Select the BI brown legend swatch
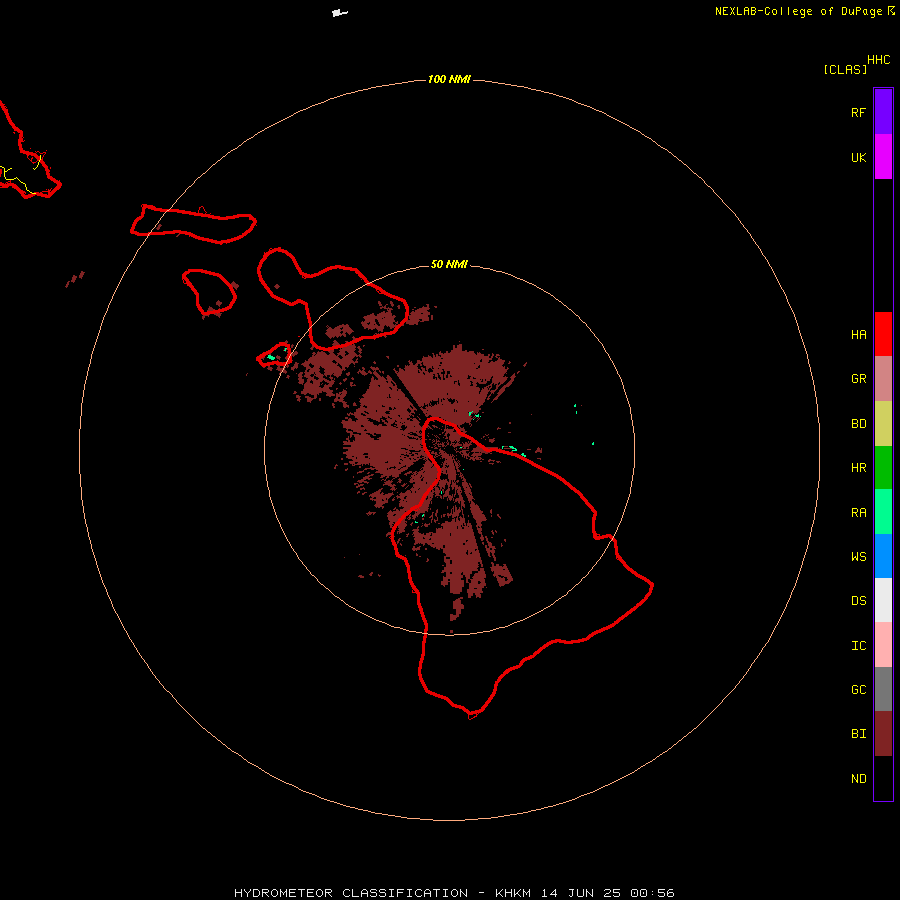Viewport: 900px width, 900px height. point(883,734)
